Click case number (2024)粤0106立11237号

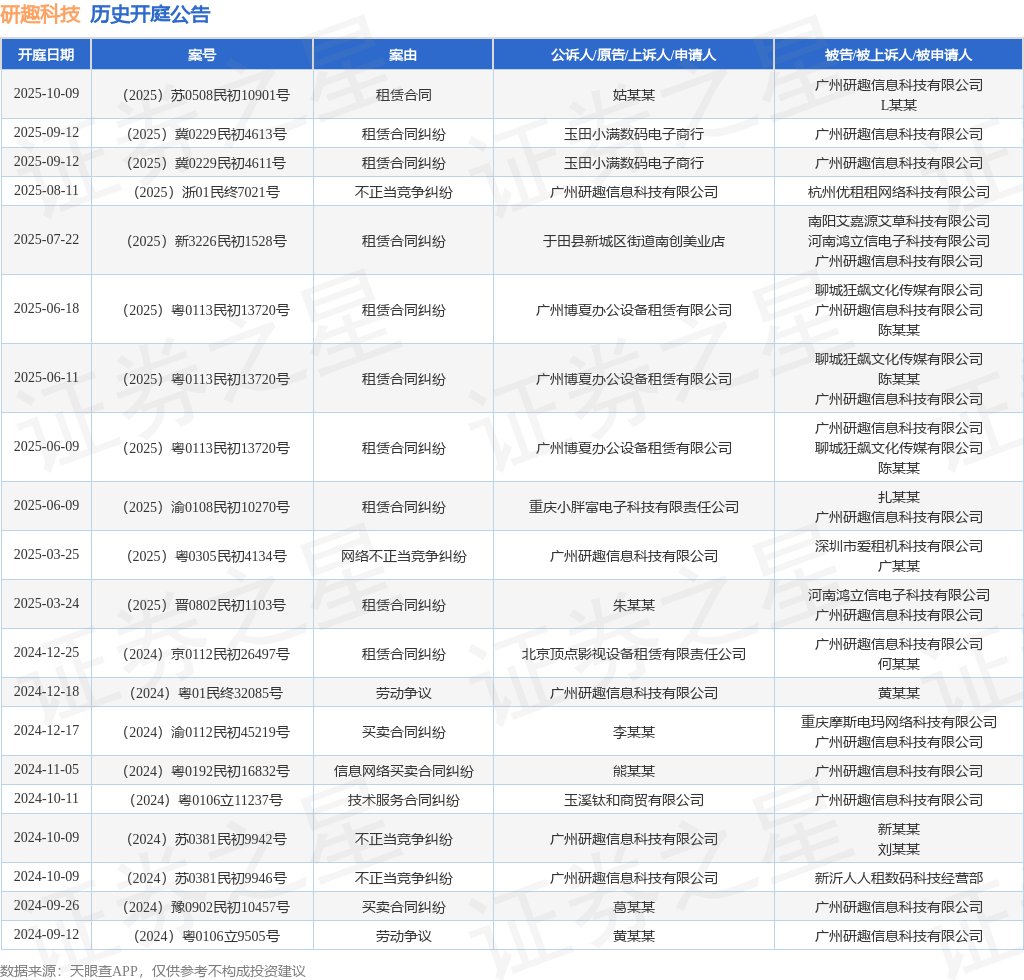[x=206, y=800]
